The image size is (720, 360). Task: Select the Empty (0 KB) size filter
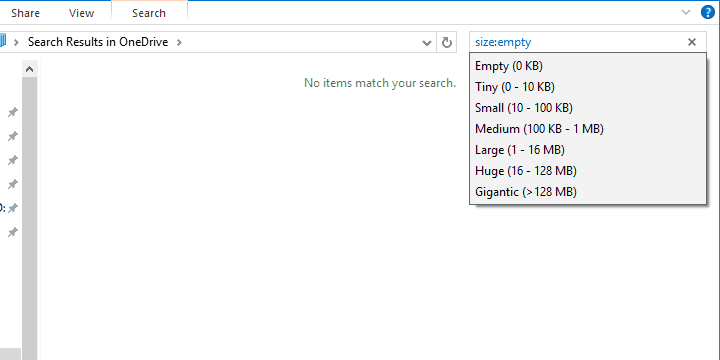[588, 66]
